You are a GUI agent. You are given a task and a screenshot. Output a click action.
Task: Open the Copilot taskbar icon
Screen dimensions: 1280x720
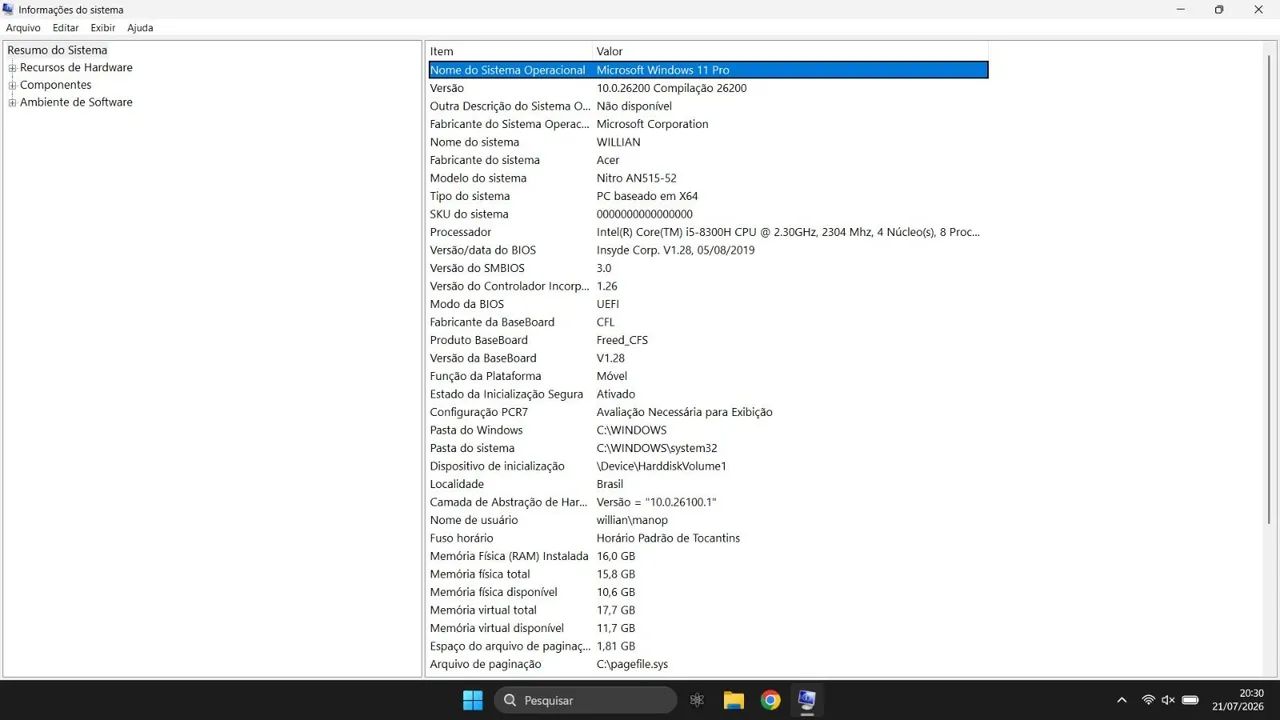[697, 700]
